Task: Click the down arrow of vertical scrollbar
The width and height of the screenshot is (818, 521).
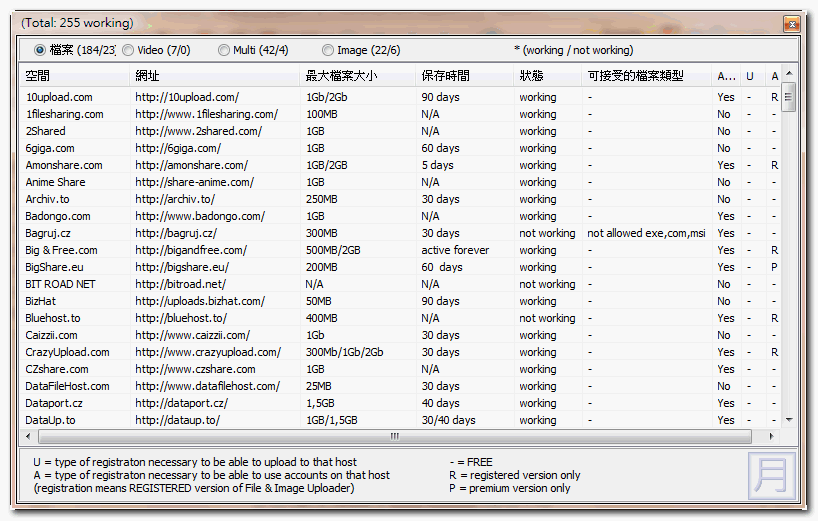Action: (789, 420)
